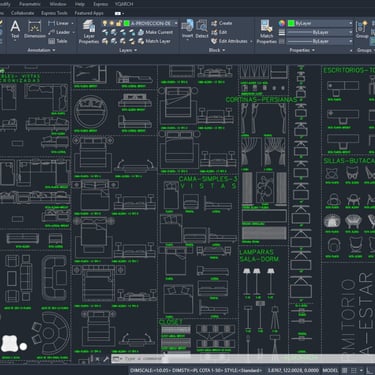The height and width of the screenshot is (375, 375).
Task: Select the Text tool in Annotation
Action: point(15,31)
